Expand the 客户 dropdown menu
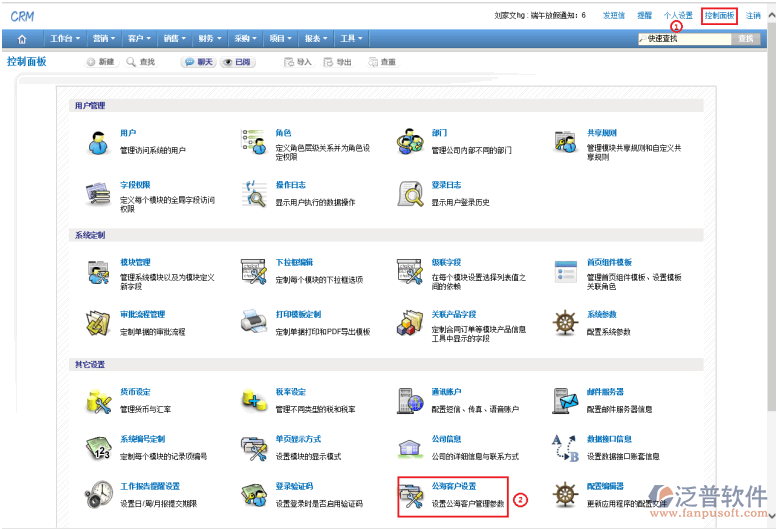Image resolution: width=778 pixels, height=529 pixels. (x=138, y=38)
